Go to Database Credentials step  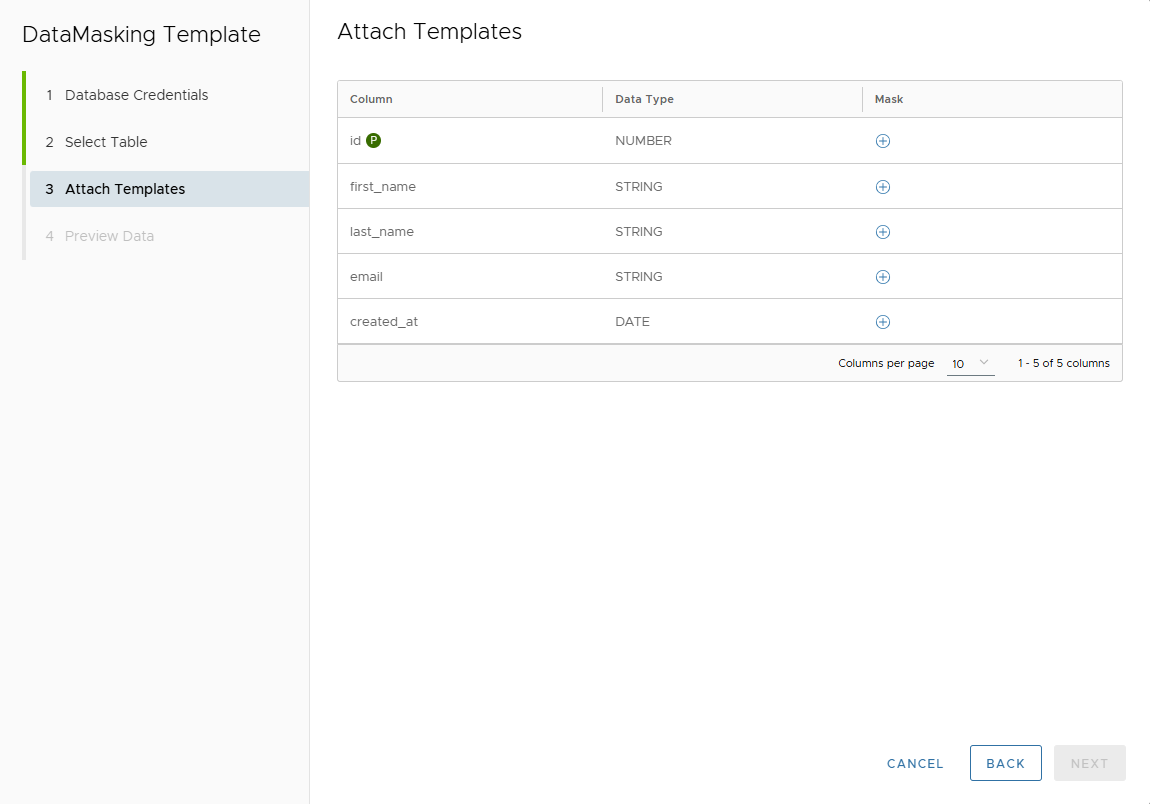coord(136,95)
